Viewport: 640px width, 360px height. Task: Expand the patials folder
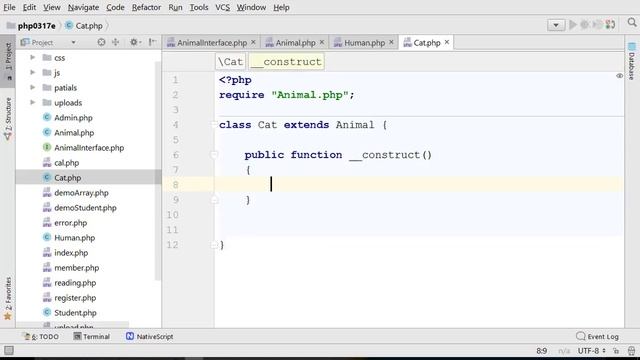click(x=33, y=87)
